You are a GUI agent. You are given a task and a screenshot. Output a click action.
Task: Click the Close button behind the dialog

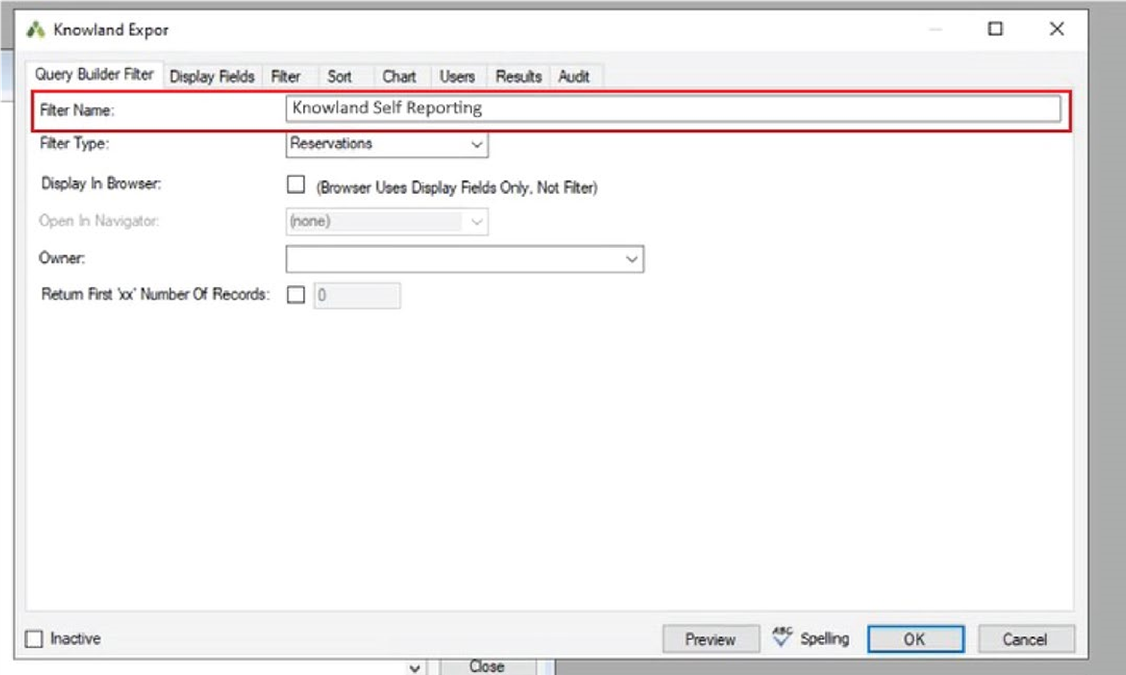[x=487, y=667]
